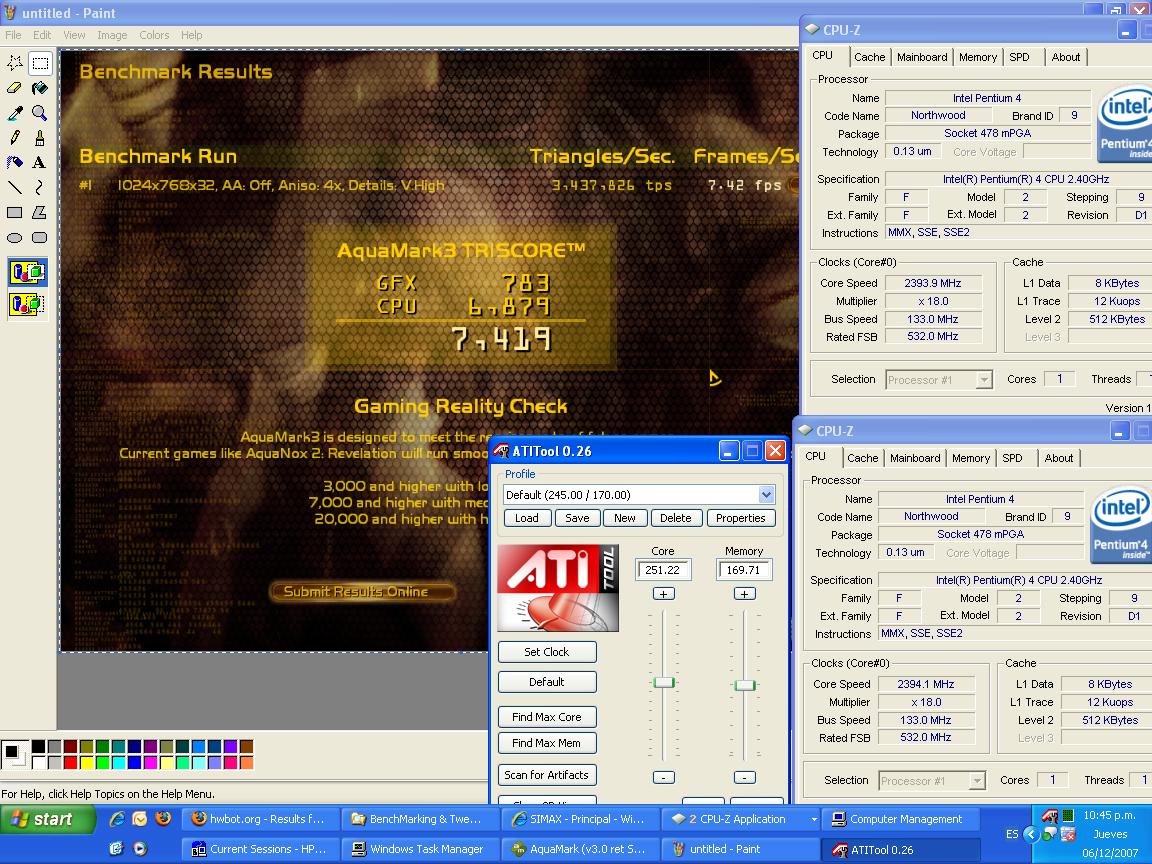Choose the Ellipse shape tool

pos(15,237)
